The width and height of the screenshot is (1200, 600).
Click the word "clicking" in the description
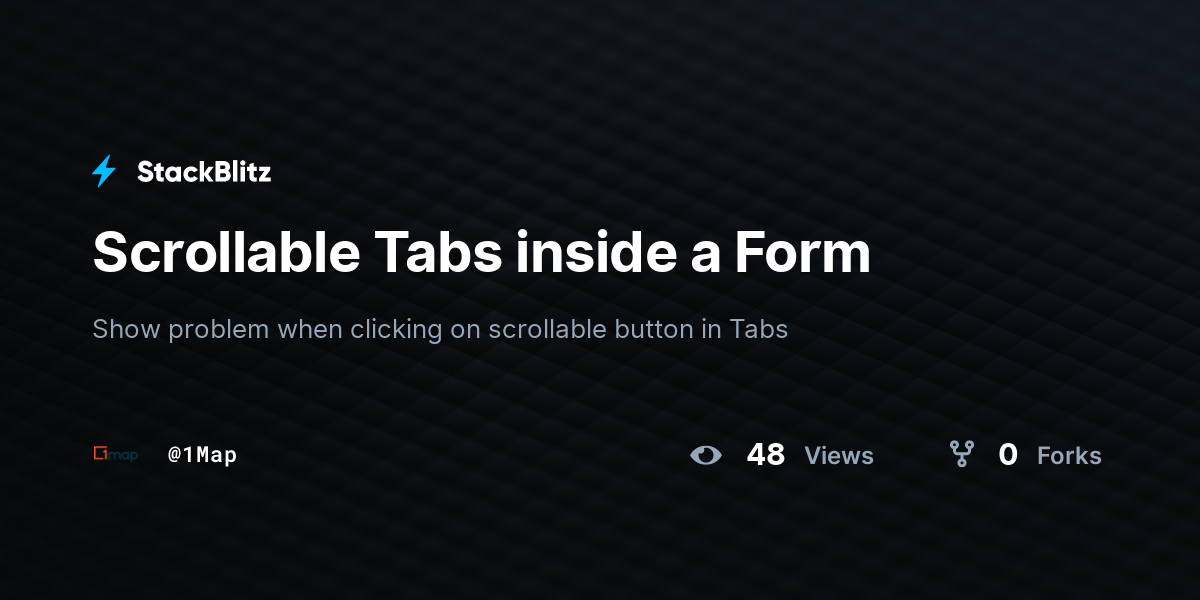click(x=397, y=329)
